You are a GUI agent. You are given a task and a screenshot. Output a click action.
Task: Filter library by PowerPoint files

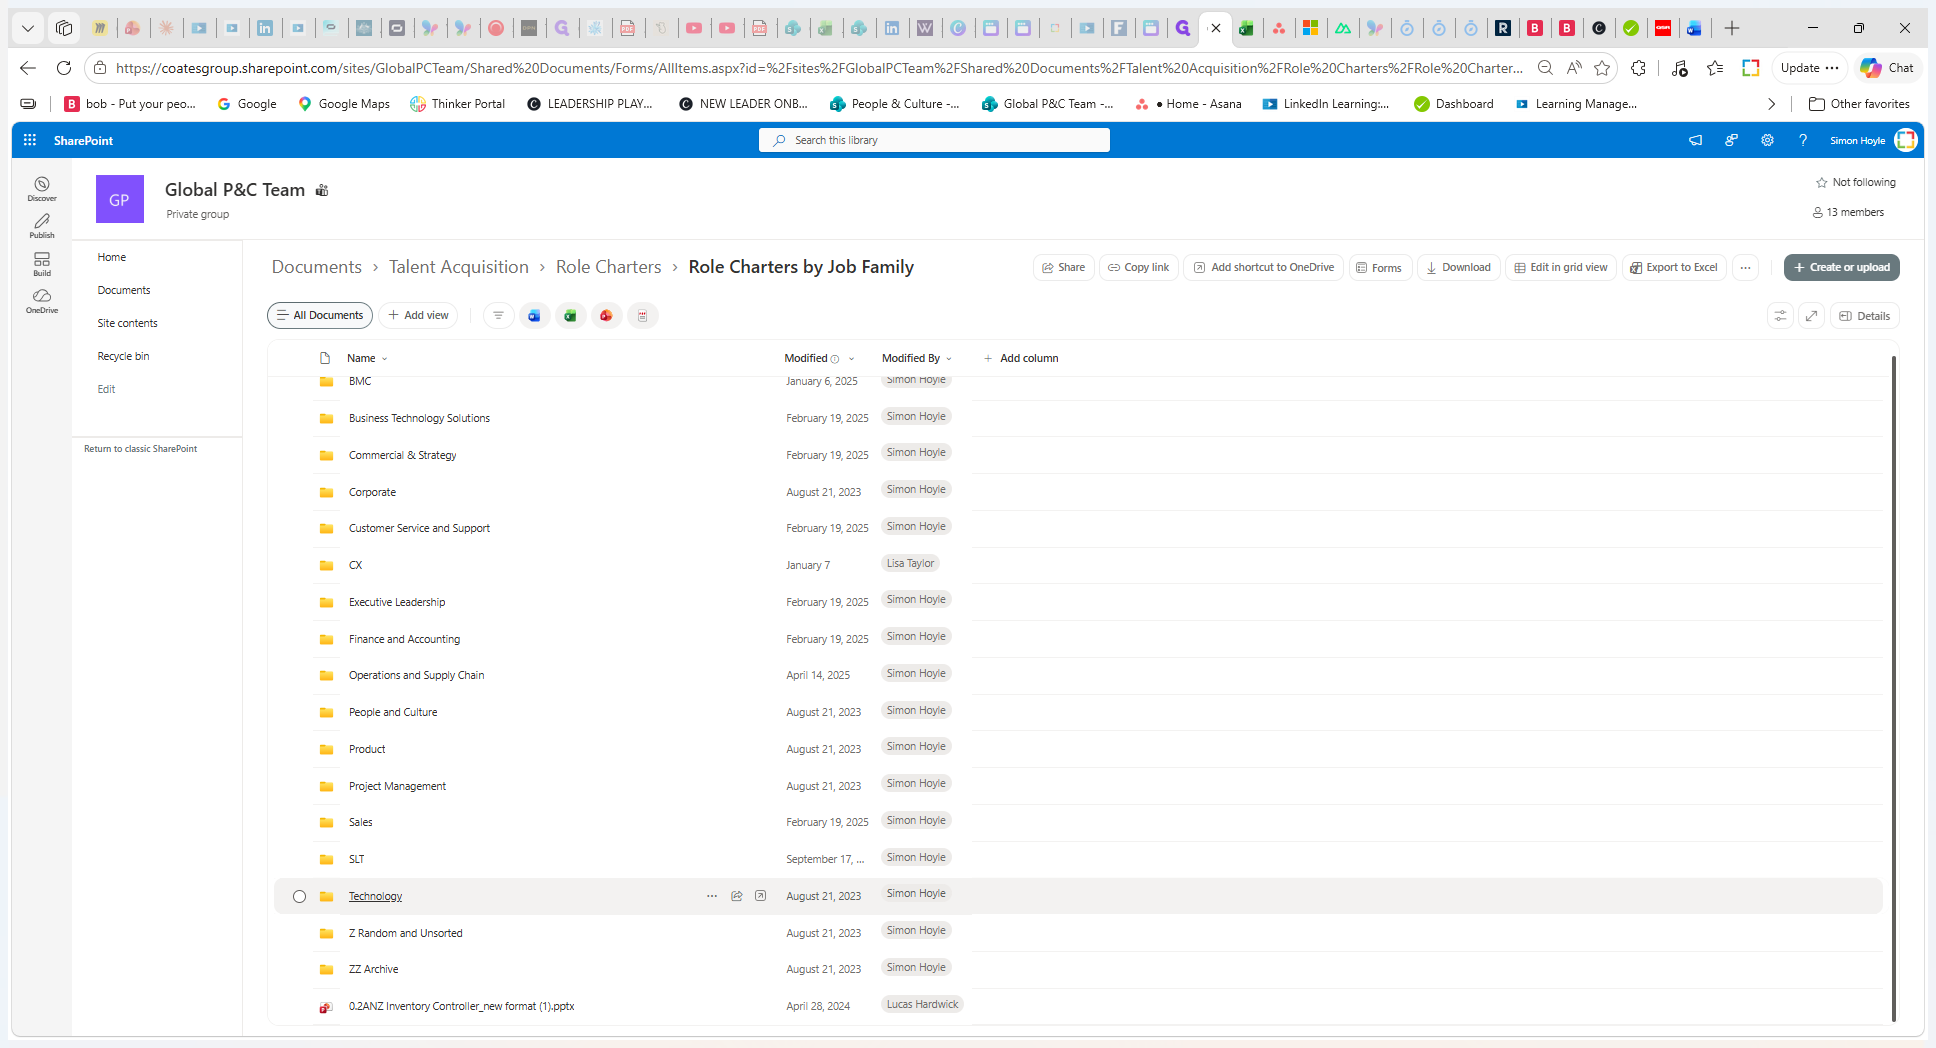(x=606, y=316)
